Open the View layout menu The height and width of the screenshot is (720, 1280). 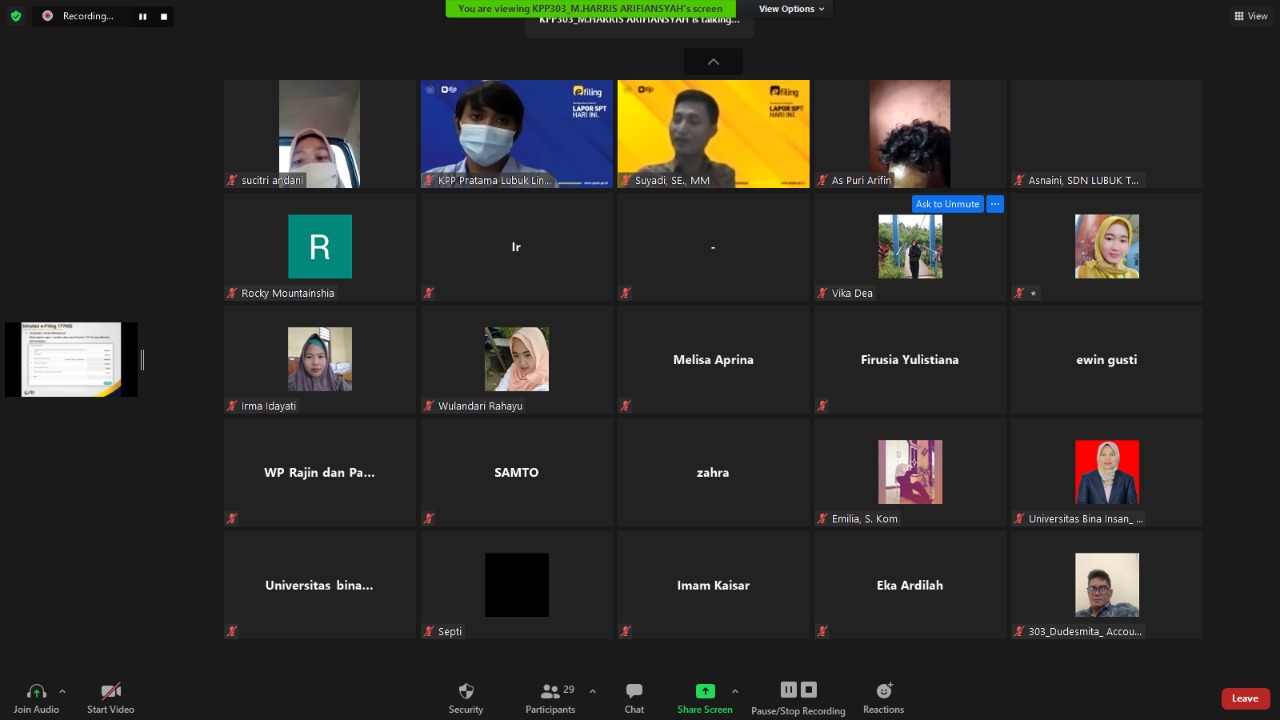pyautogui.click(x=1251, y=16)
